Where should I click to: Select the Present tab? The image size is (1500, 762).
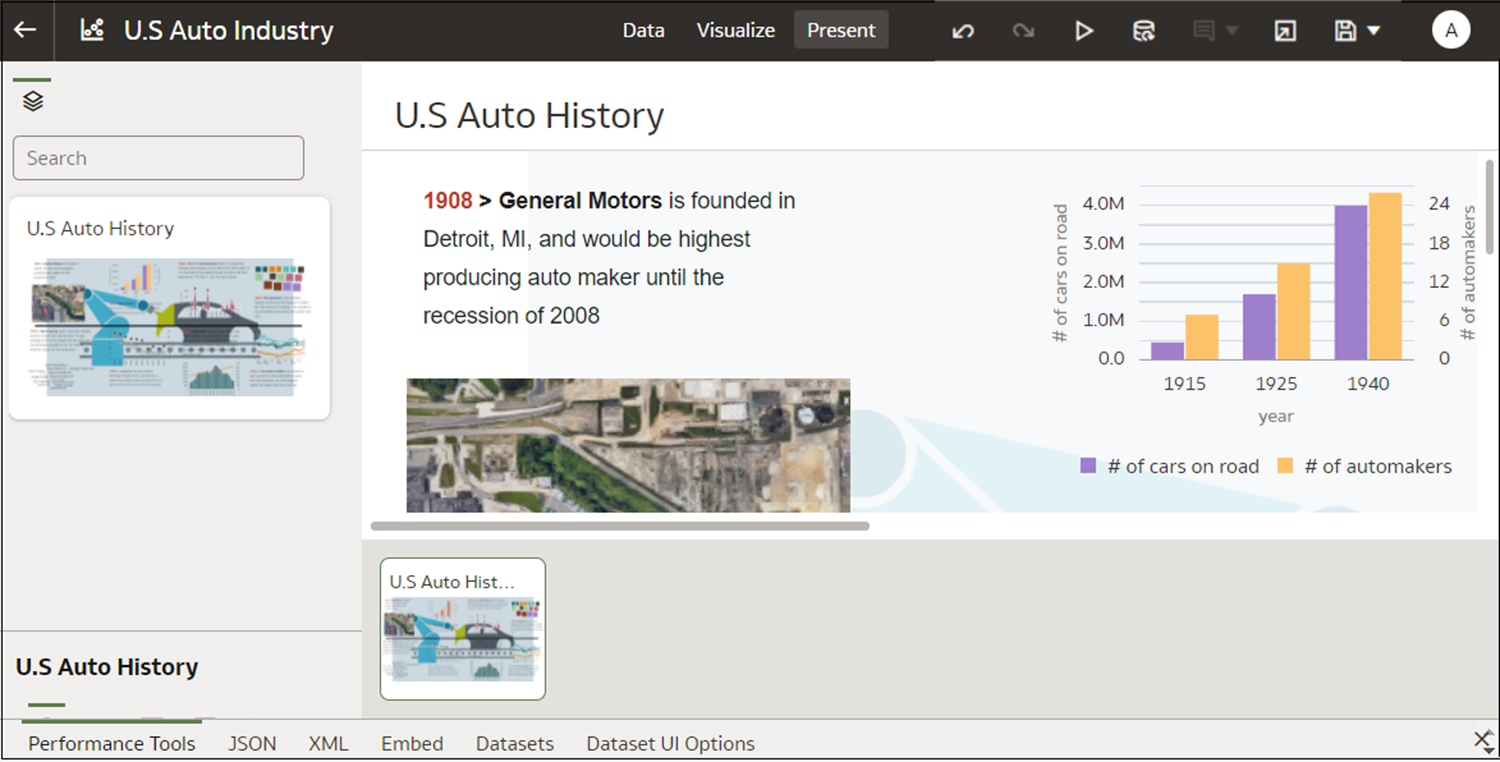841,30
